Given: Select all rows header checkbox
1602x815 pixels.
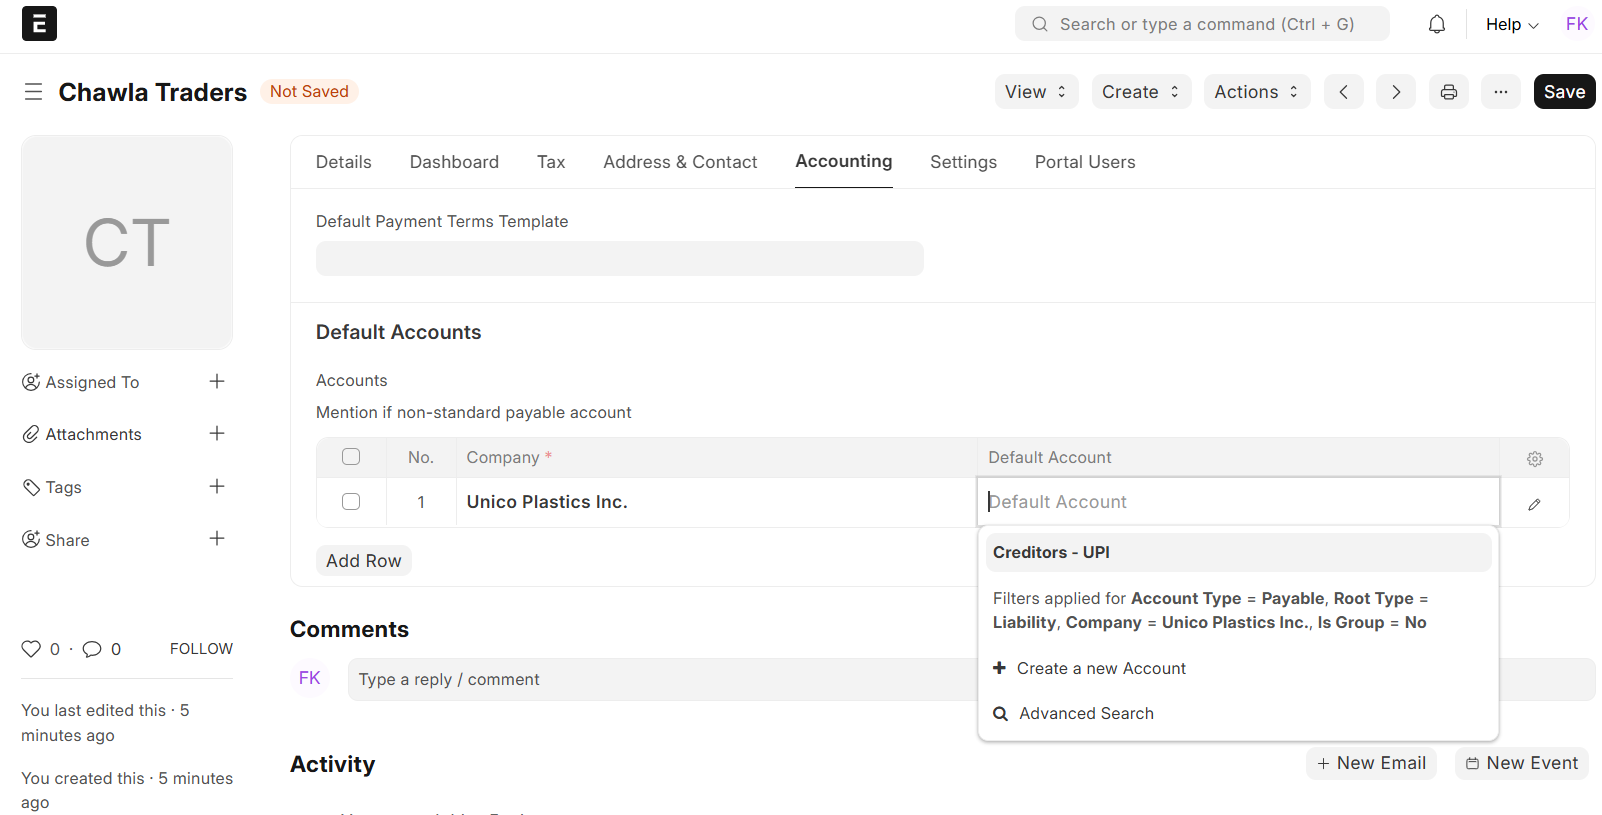Looking at the screenshot, I should coord(351,457).
